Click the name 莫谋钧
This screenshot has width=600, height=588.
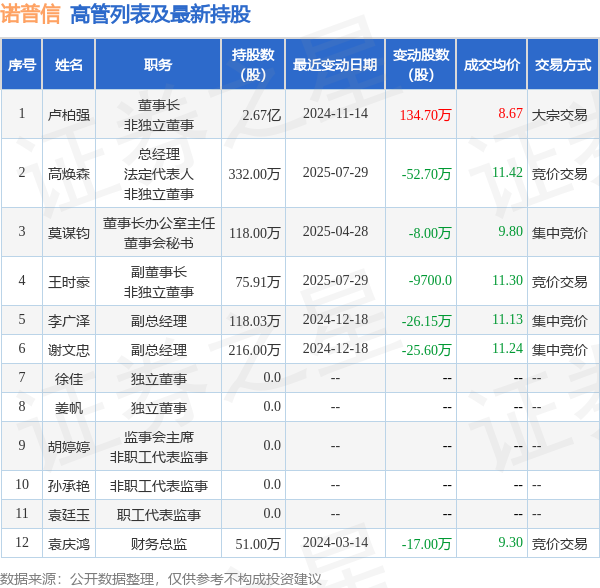tap(69, 233)
